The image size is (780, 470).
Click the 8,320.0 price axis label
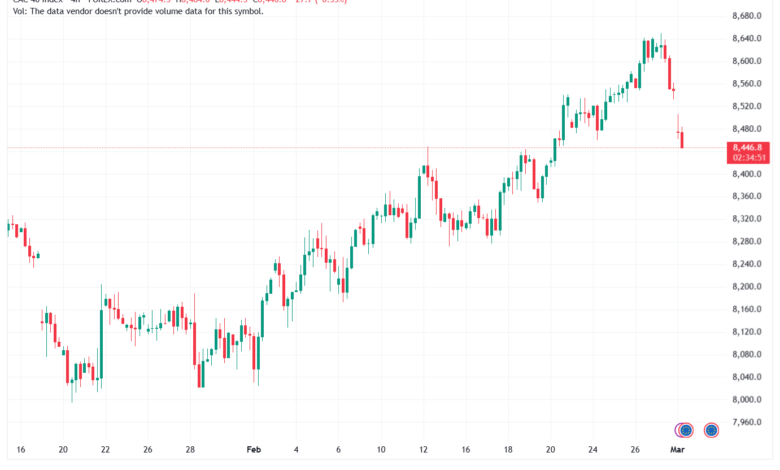click(x=747, y=219)
